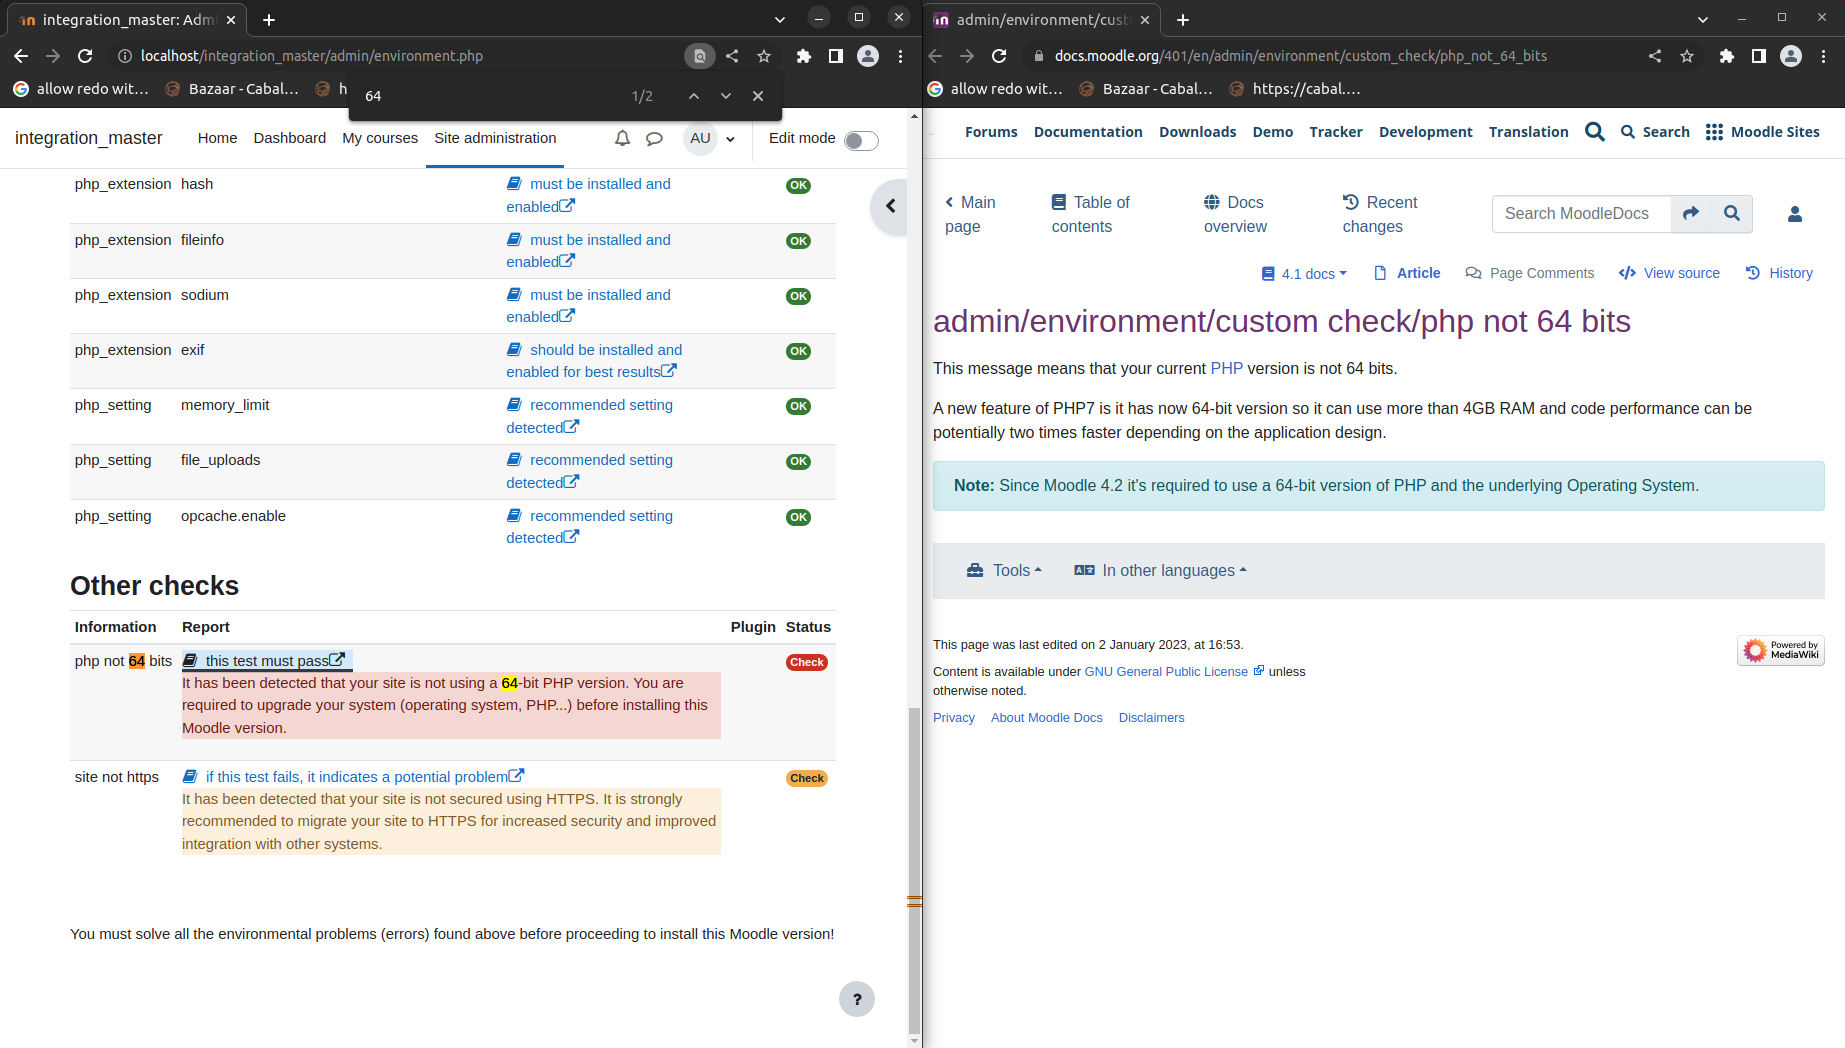Open 'this test must pass' link
This screenshot has height=1048, width=1845.
click(x=266, y=661)
